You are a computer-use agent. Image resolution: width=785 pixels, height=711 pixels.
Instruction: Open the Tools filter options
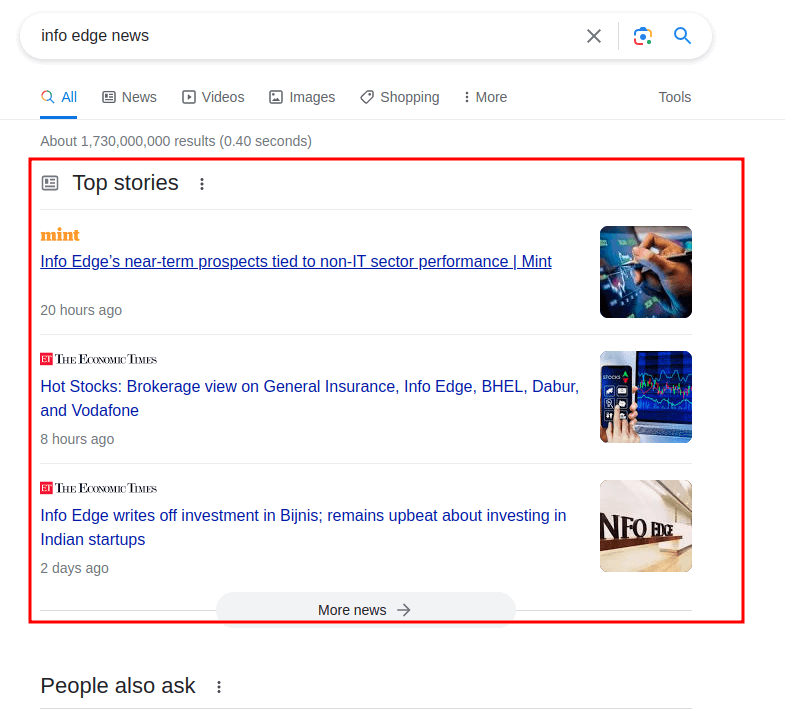tap(674, 97)
